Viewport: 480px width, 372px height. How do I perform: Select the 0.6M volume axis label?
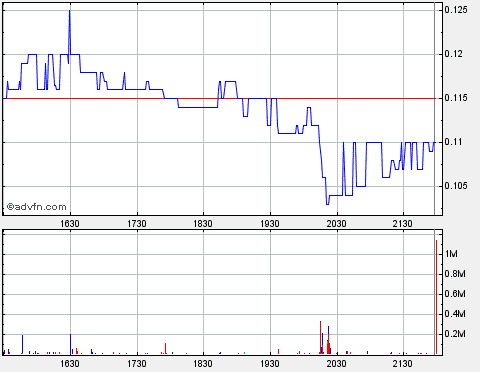pos(455,294)
